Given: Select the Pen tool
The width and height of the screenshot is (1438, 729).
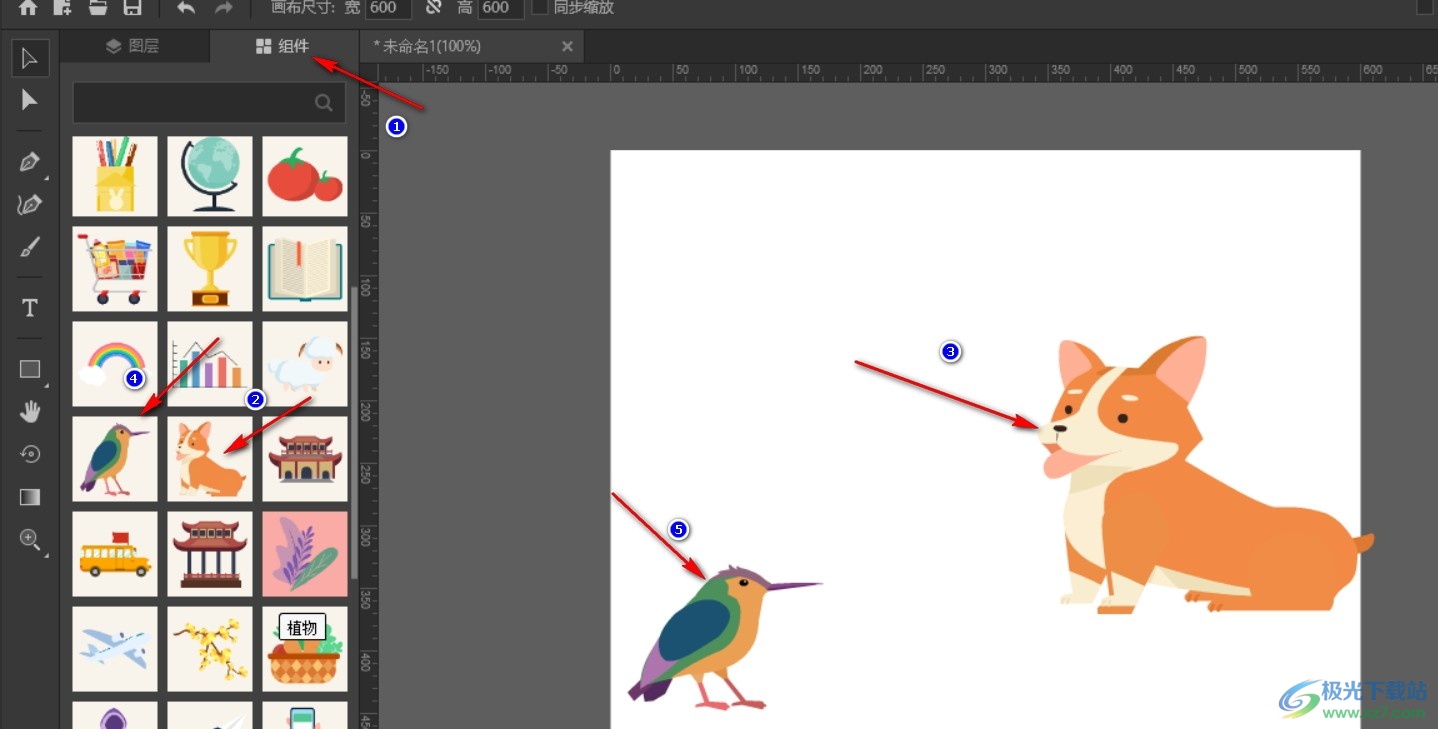Looking at the screenshot, I should (30, 162).
